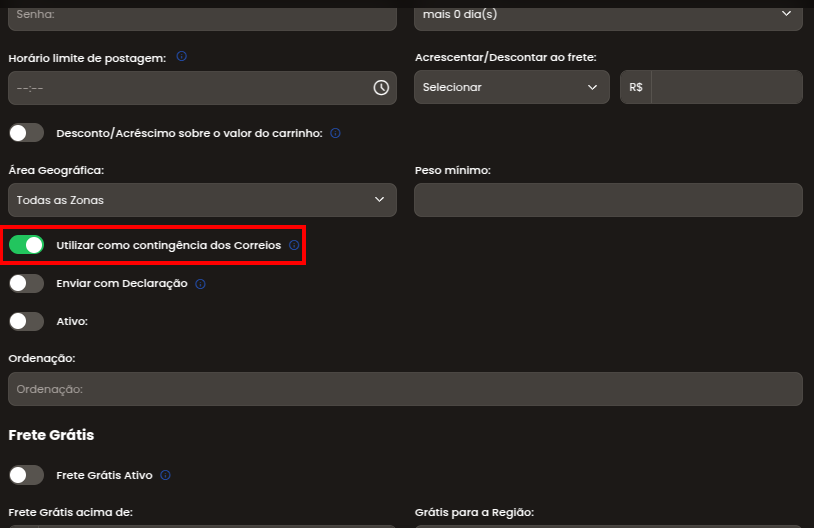Viewport: 814px width, 528px height.
Task: Disable Utilizar como contingência dos Correios switch
Action: pos(26,245)
